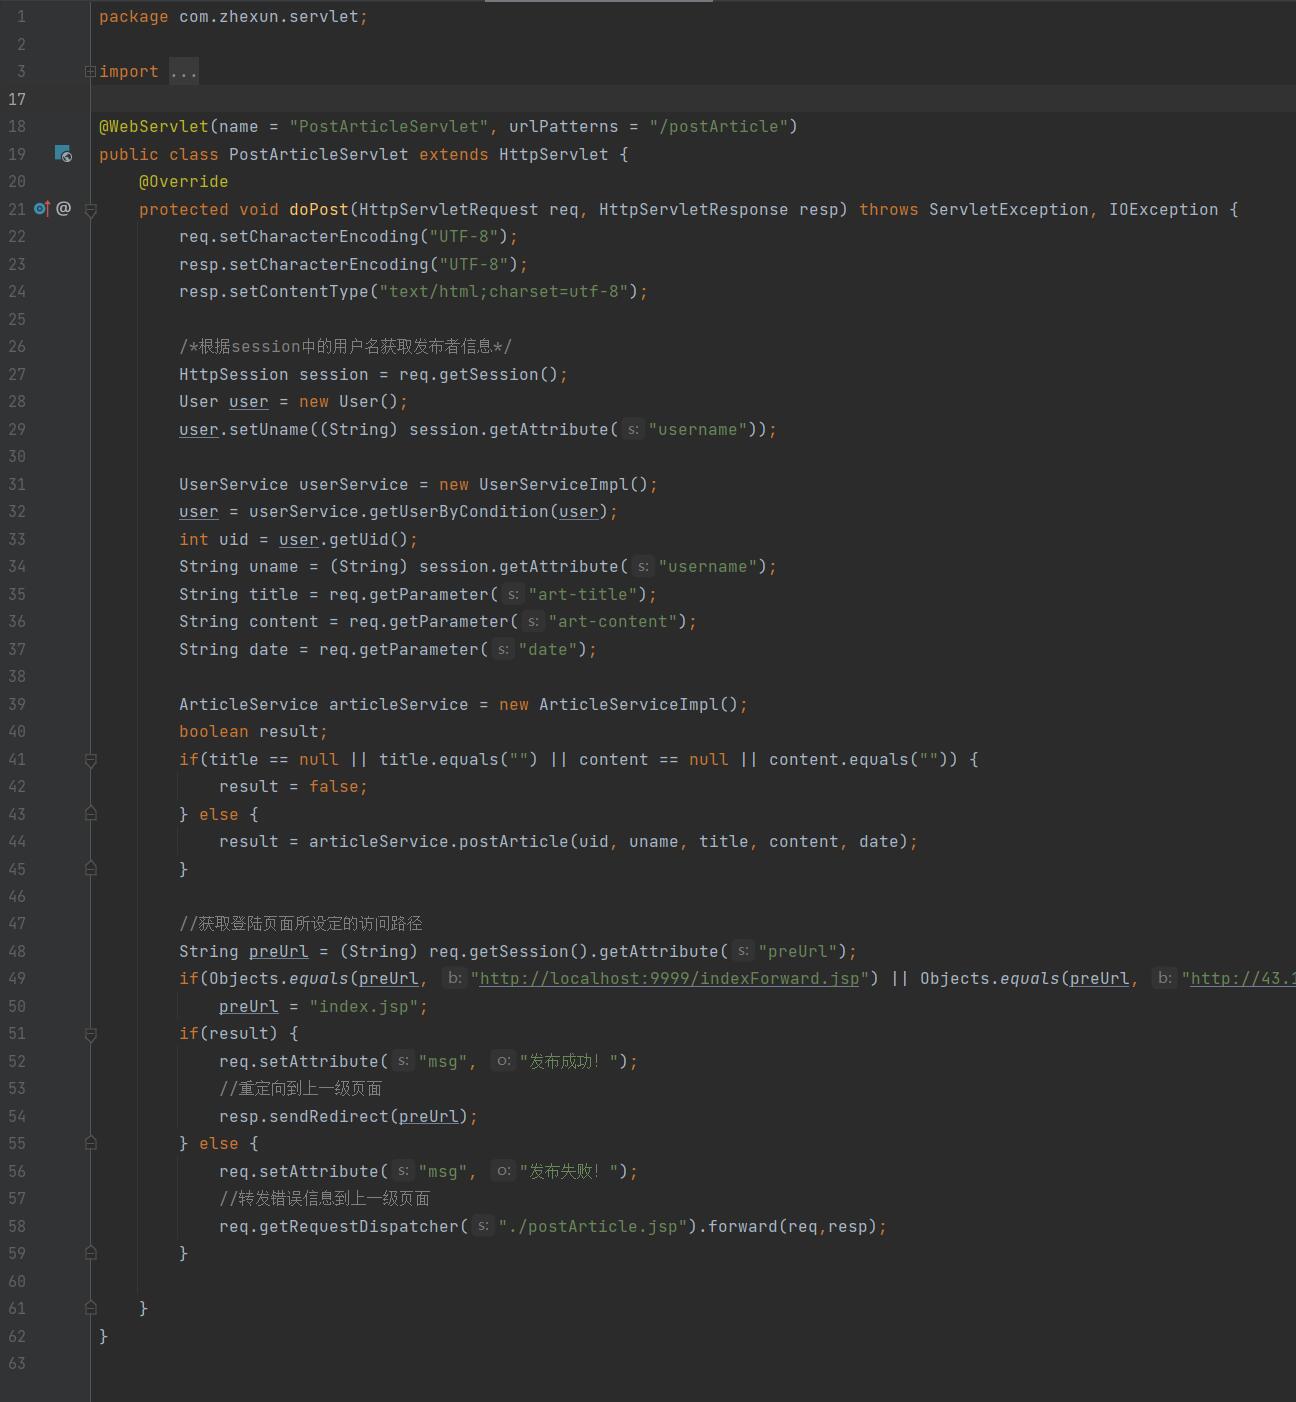Click the @Override annotation

[x=184, y=182]
